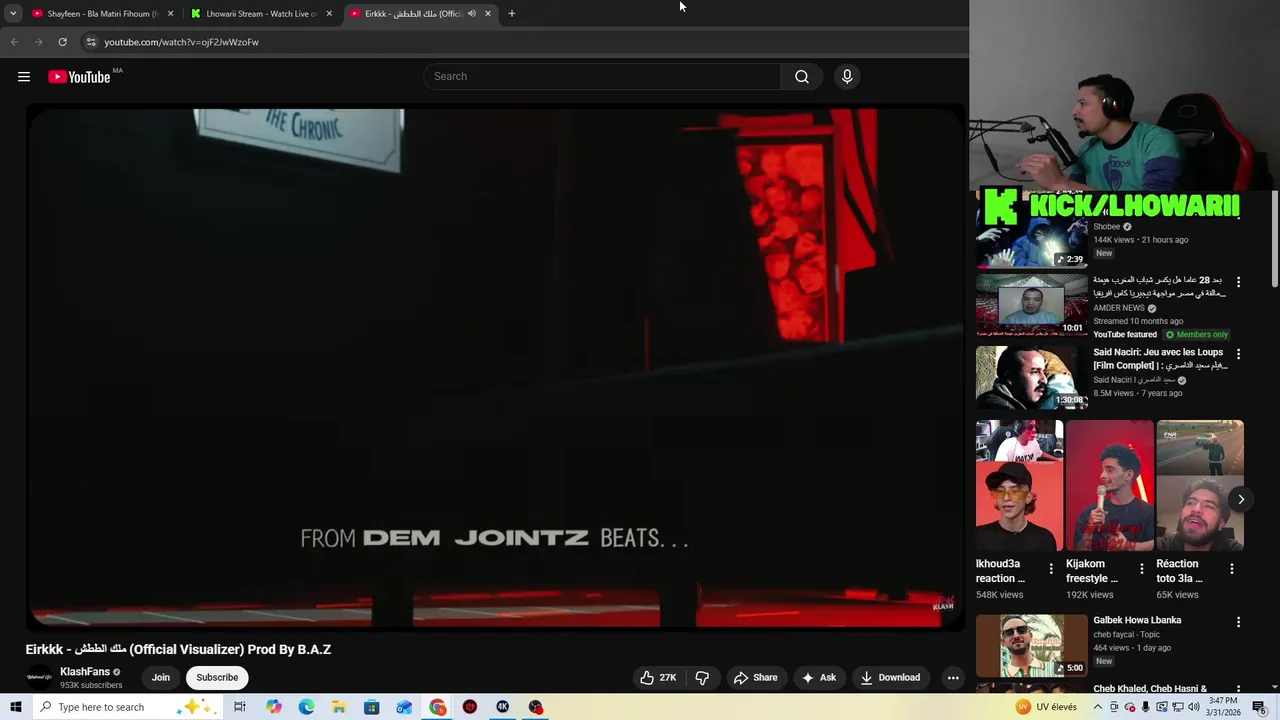Open Task View on the taskbar
1280x720 pixels.
point(240,707)
